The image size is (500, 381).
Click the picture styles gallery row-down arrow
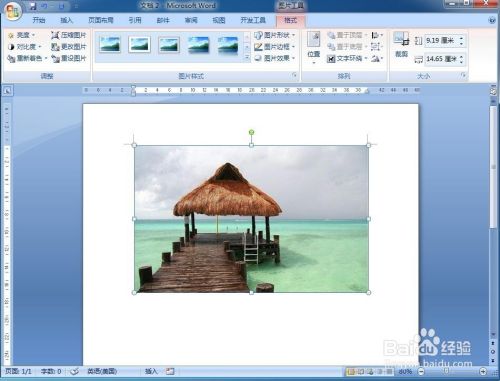[x=247, y=47]
